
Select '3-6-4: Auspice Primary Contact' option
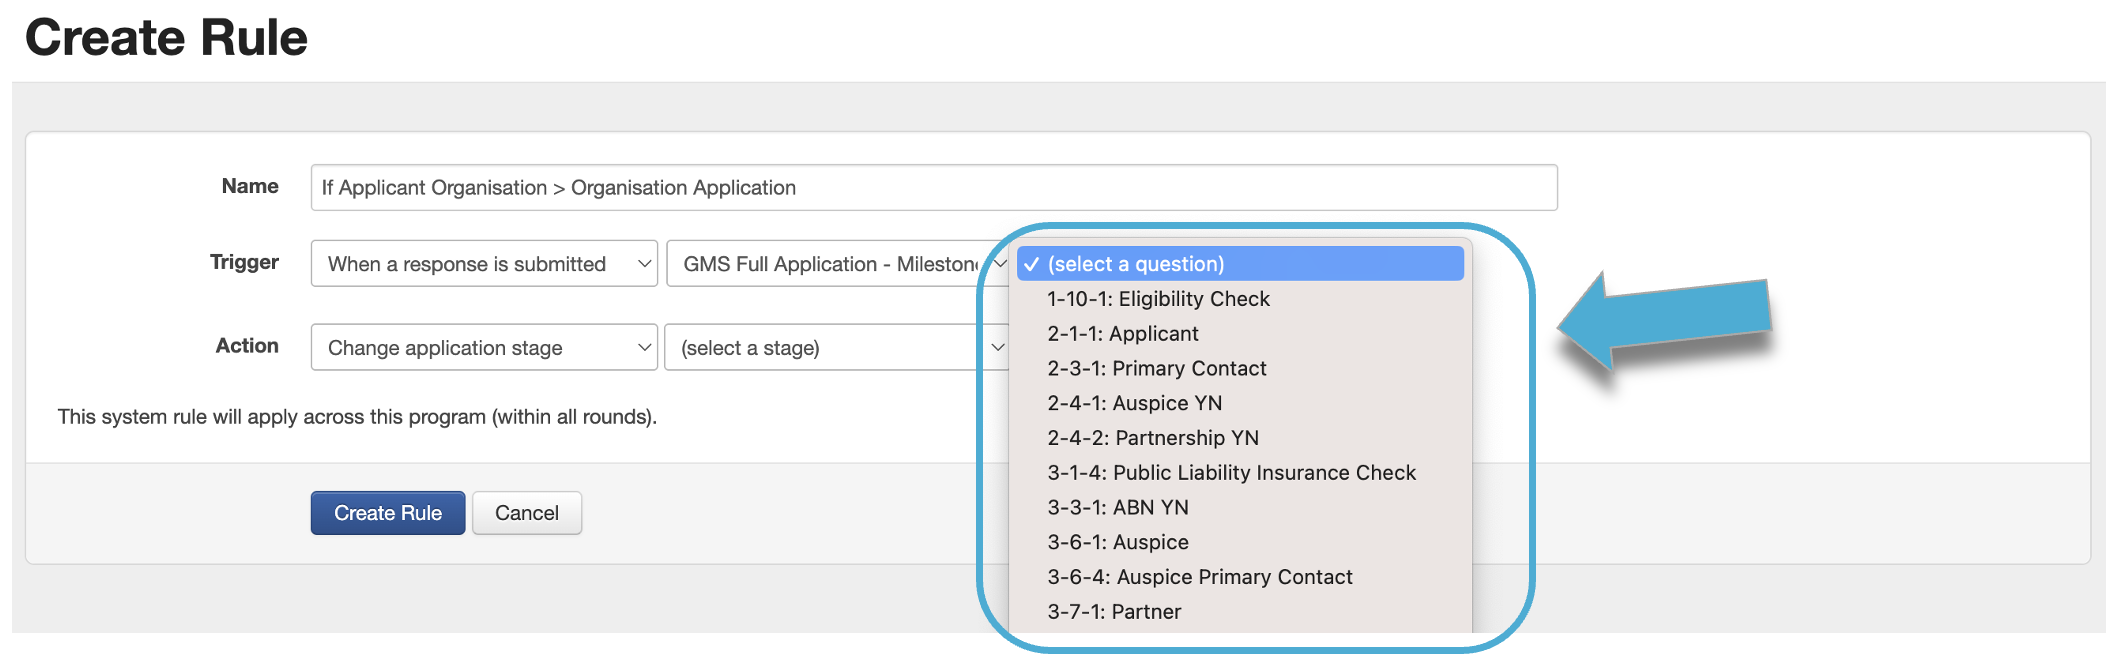[1199, 577]
